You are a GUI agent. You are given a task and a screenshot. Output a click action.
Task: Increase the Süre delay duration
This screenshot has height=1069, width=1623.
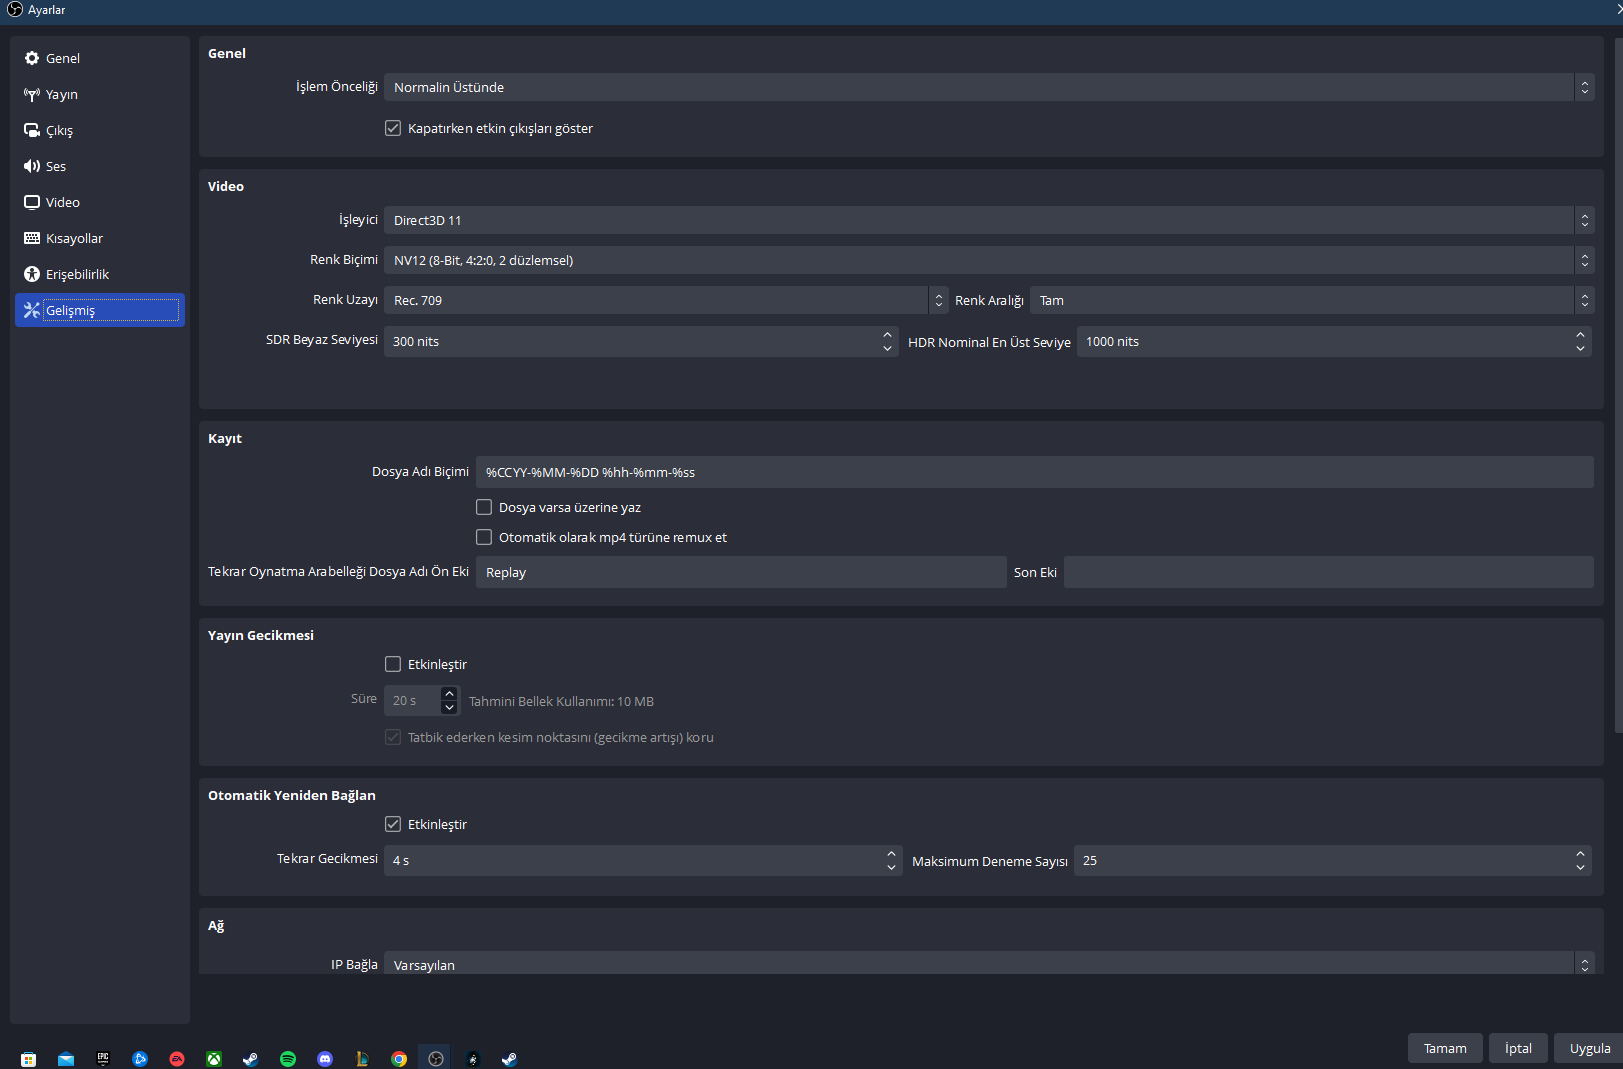(x=449, y=693)
